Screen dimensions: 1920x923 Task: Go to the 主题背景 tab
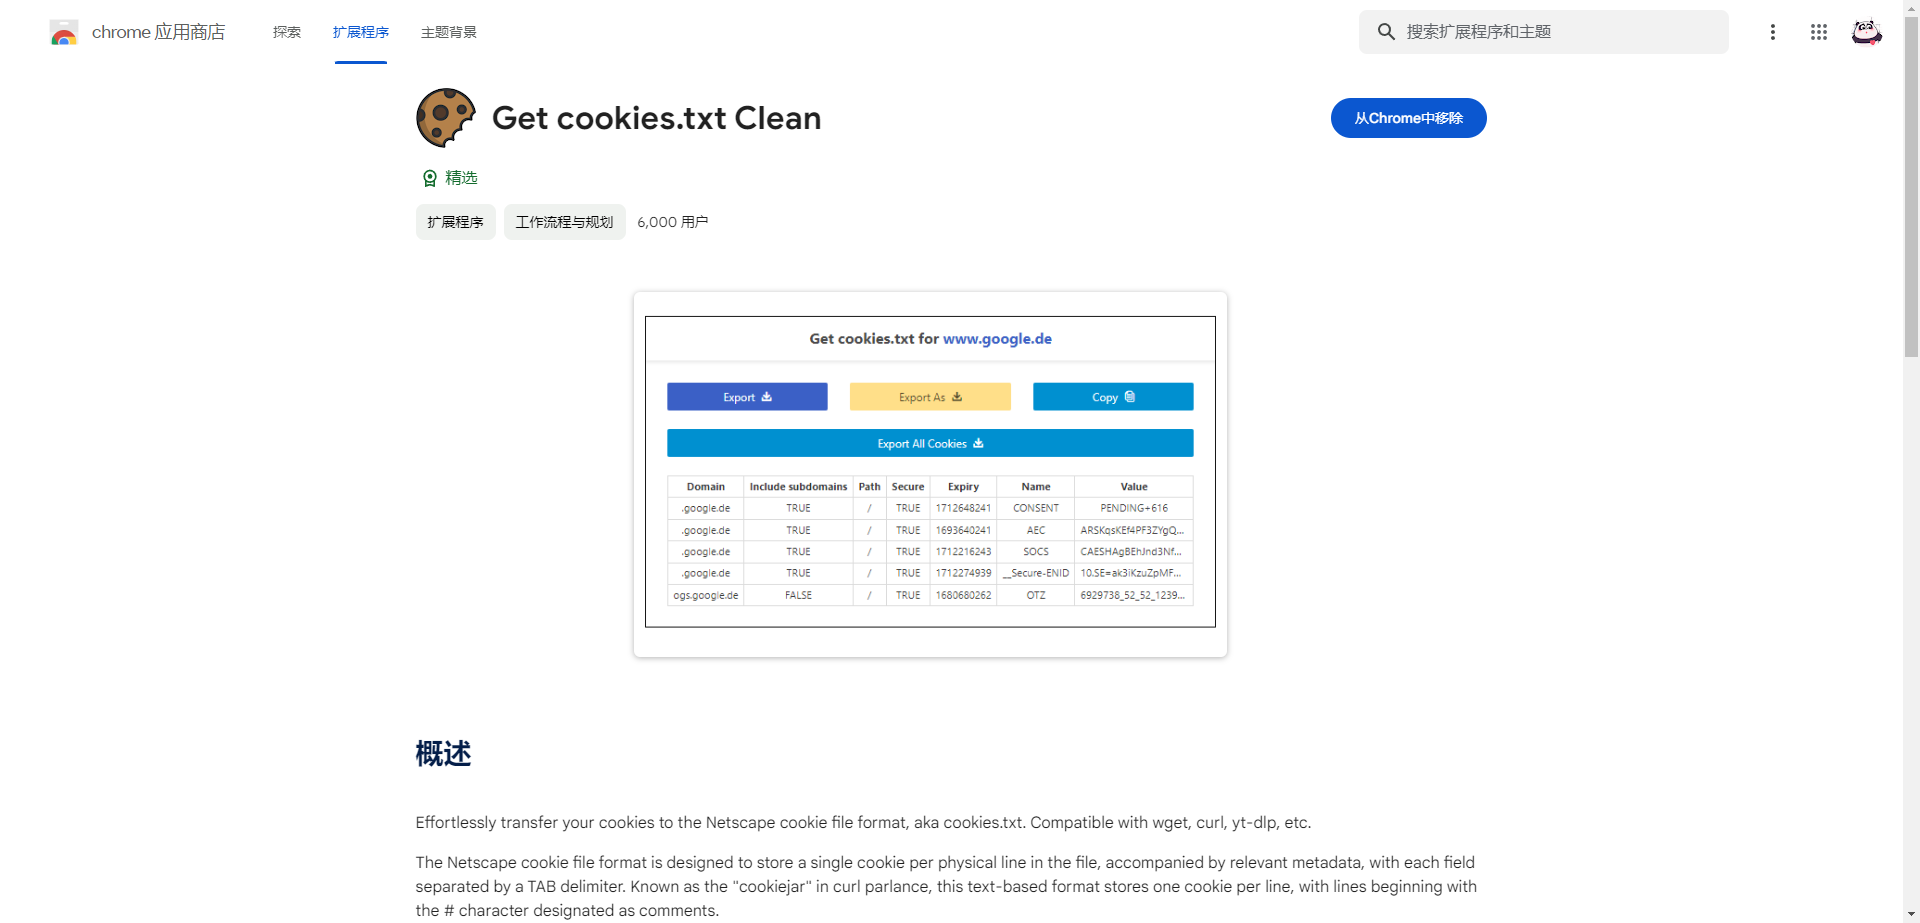point(449,32)
